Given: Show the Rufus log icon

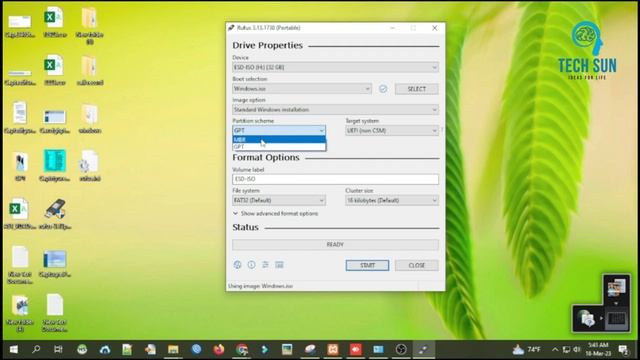Looking at the screenshot, I should point(279,265).
